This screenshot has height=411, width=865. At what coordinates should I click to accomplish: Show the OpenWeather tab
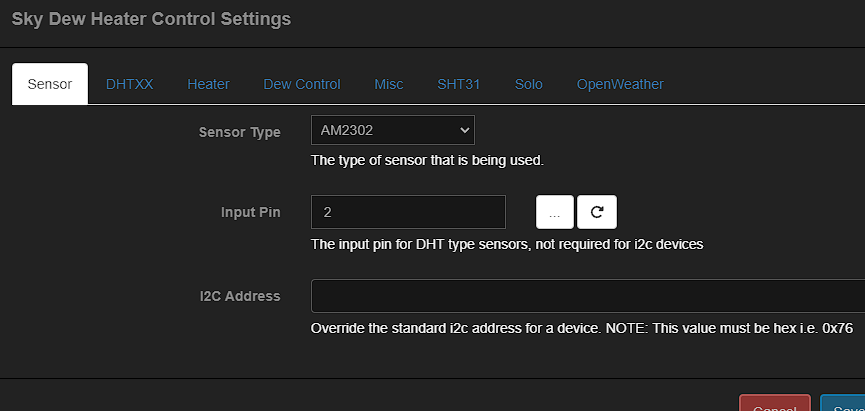pyautogui.click(x=620, y=84)
